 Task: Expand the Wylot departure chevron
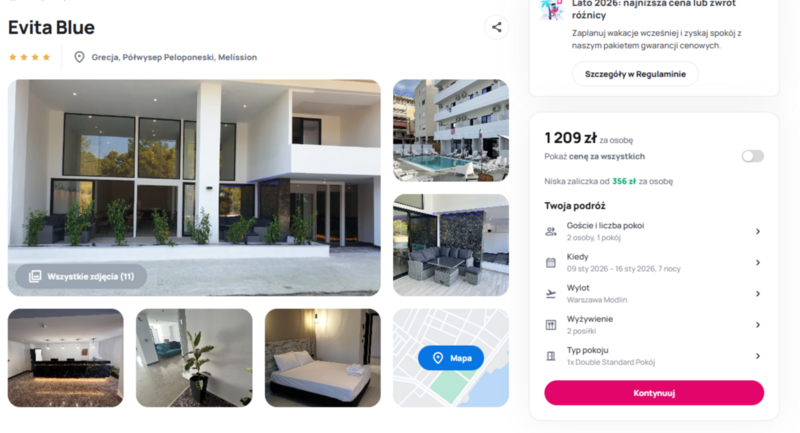pyautogui.click(x=758, y=294)
